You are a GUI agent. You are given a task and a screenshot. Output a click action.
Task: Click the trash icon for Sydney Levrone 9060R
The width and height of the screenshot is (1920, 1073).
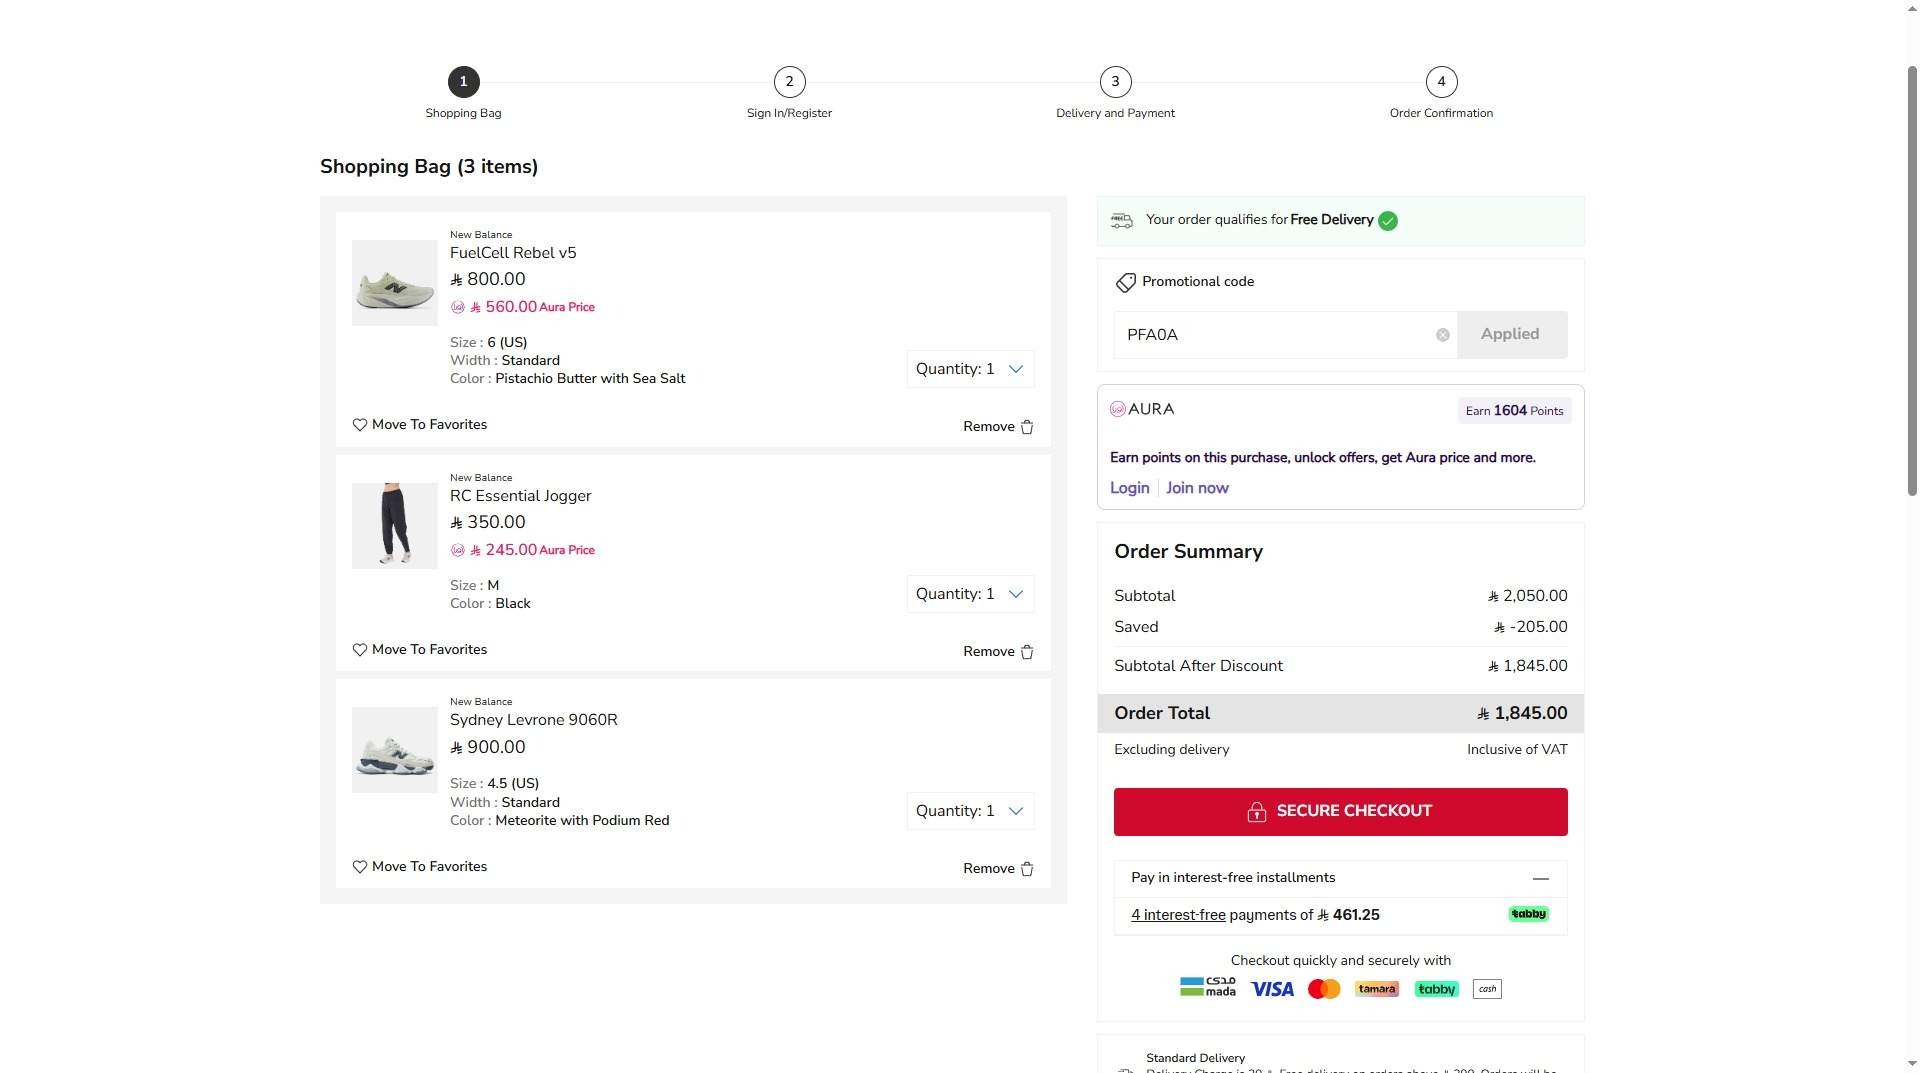1027,869
